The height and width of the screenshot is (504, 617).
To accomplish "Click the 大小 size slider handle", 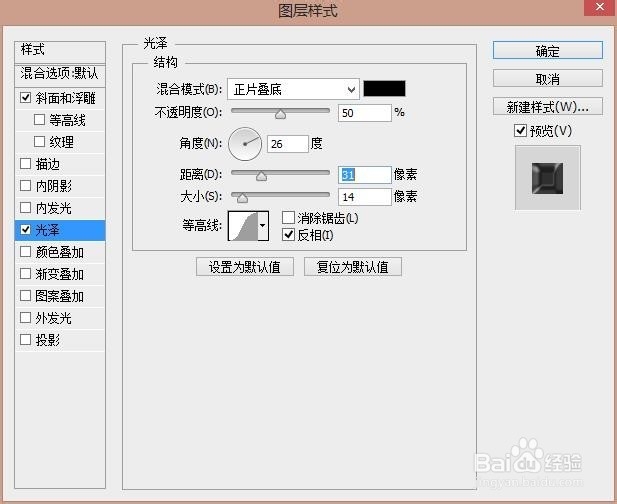I will click(x=242, y=198).
